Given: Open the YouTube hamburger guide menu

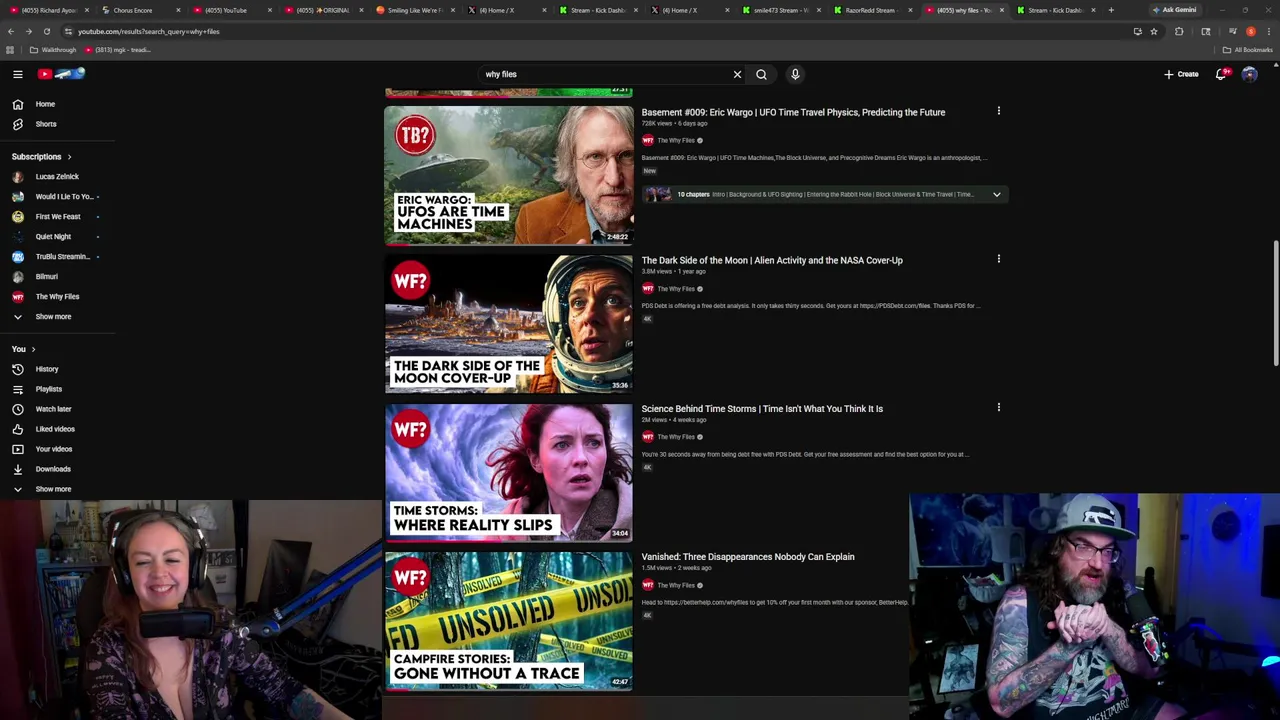Looking at the screenshot, I should (x=18, y=74).
